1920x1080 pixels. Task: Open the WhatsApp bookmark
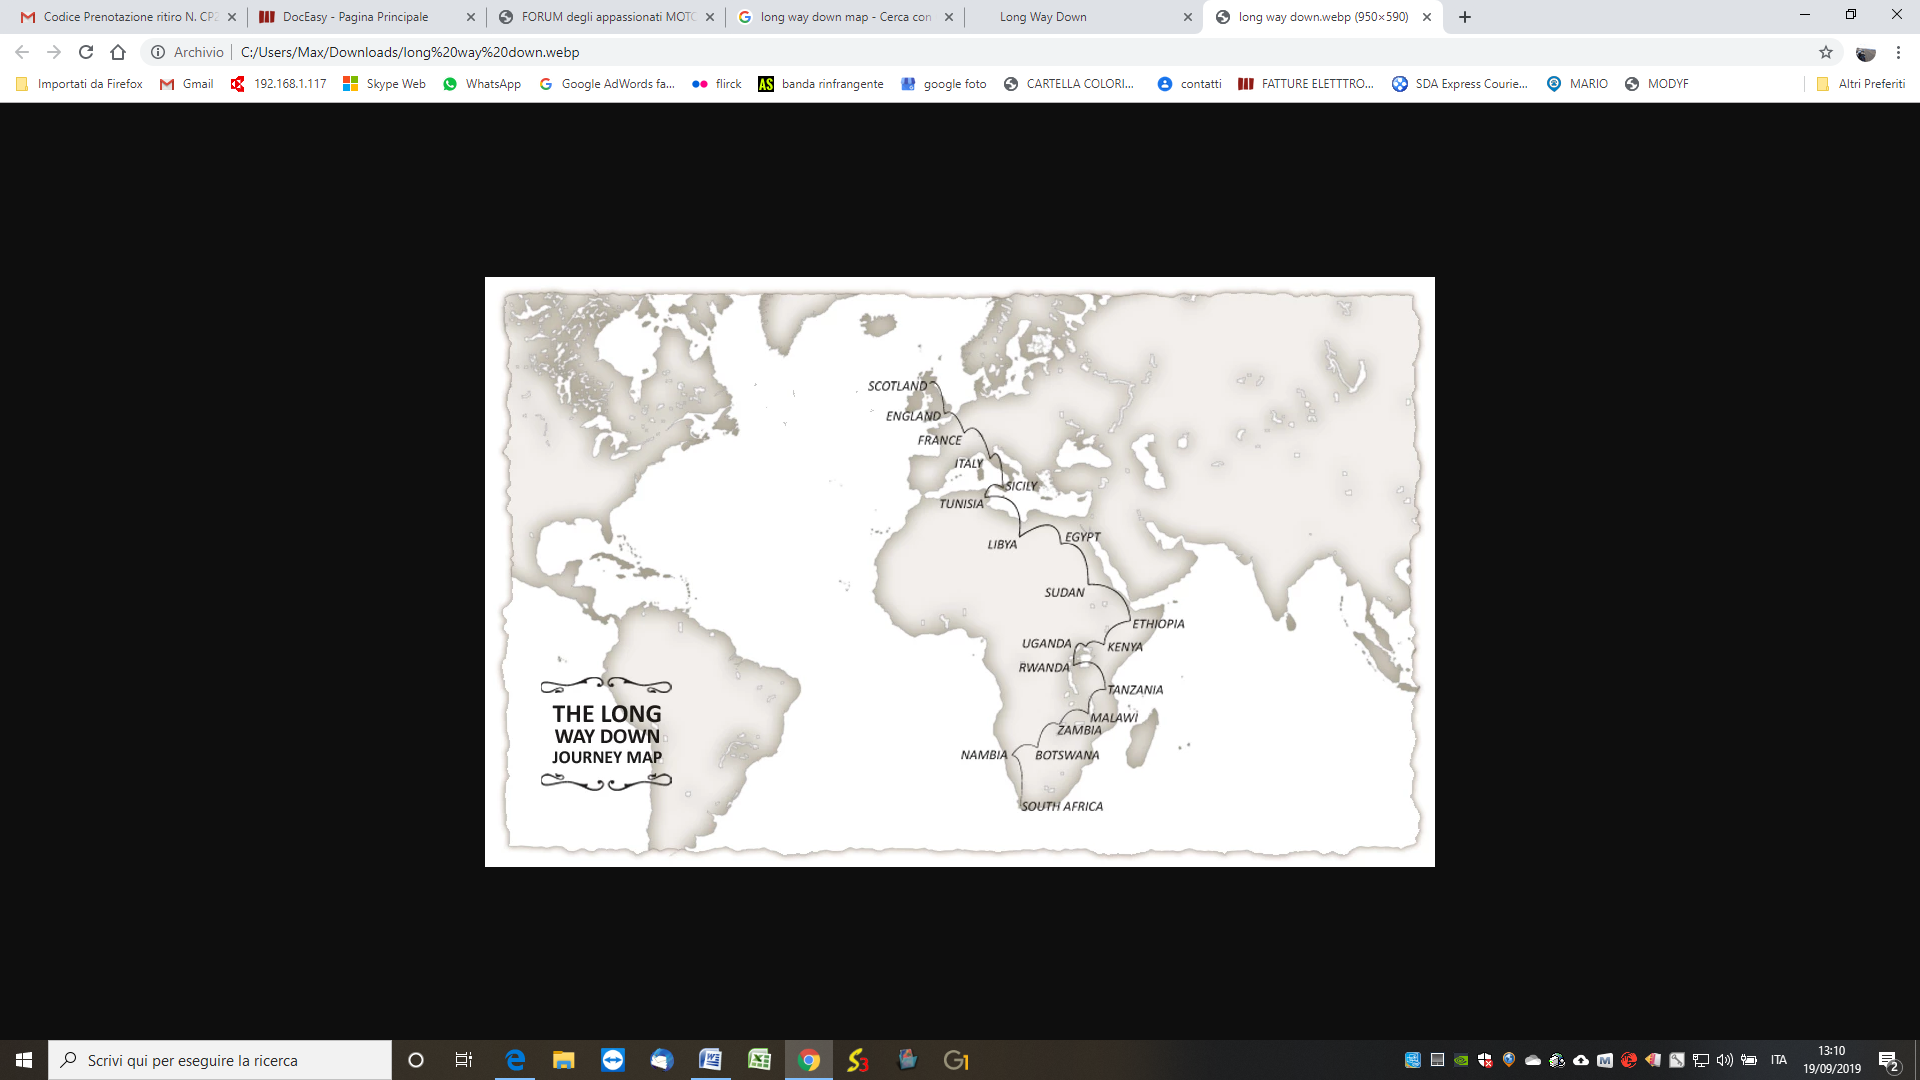point(482,84)
